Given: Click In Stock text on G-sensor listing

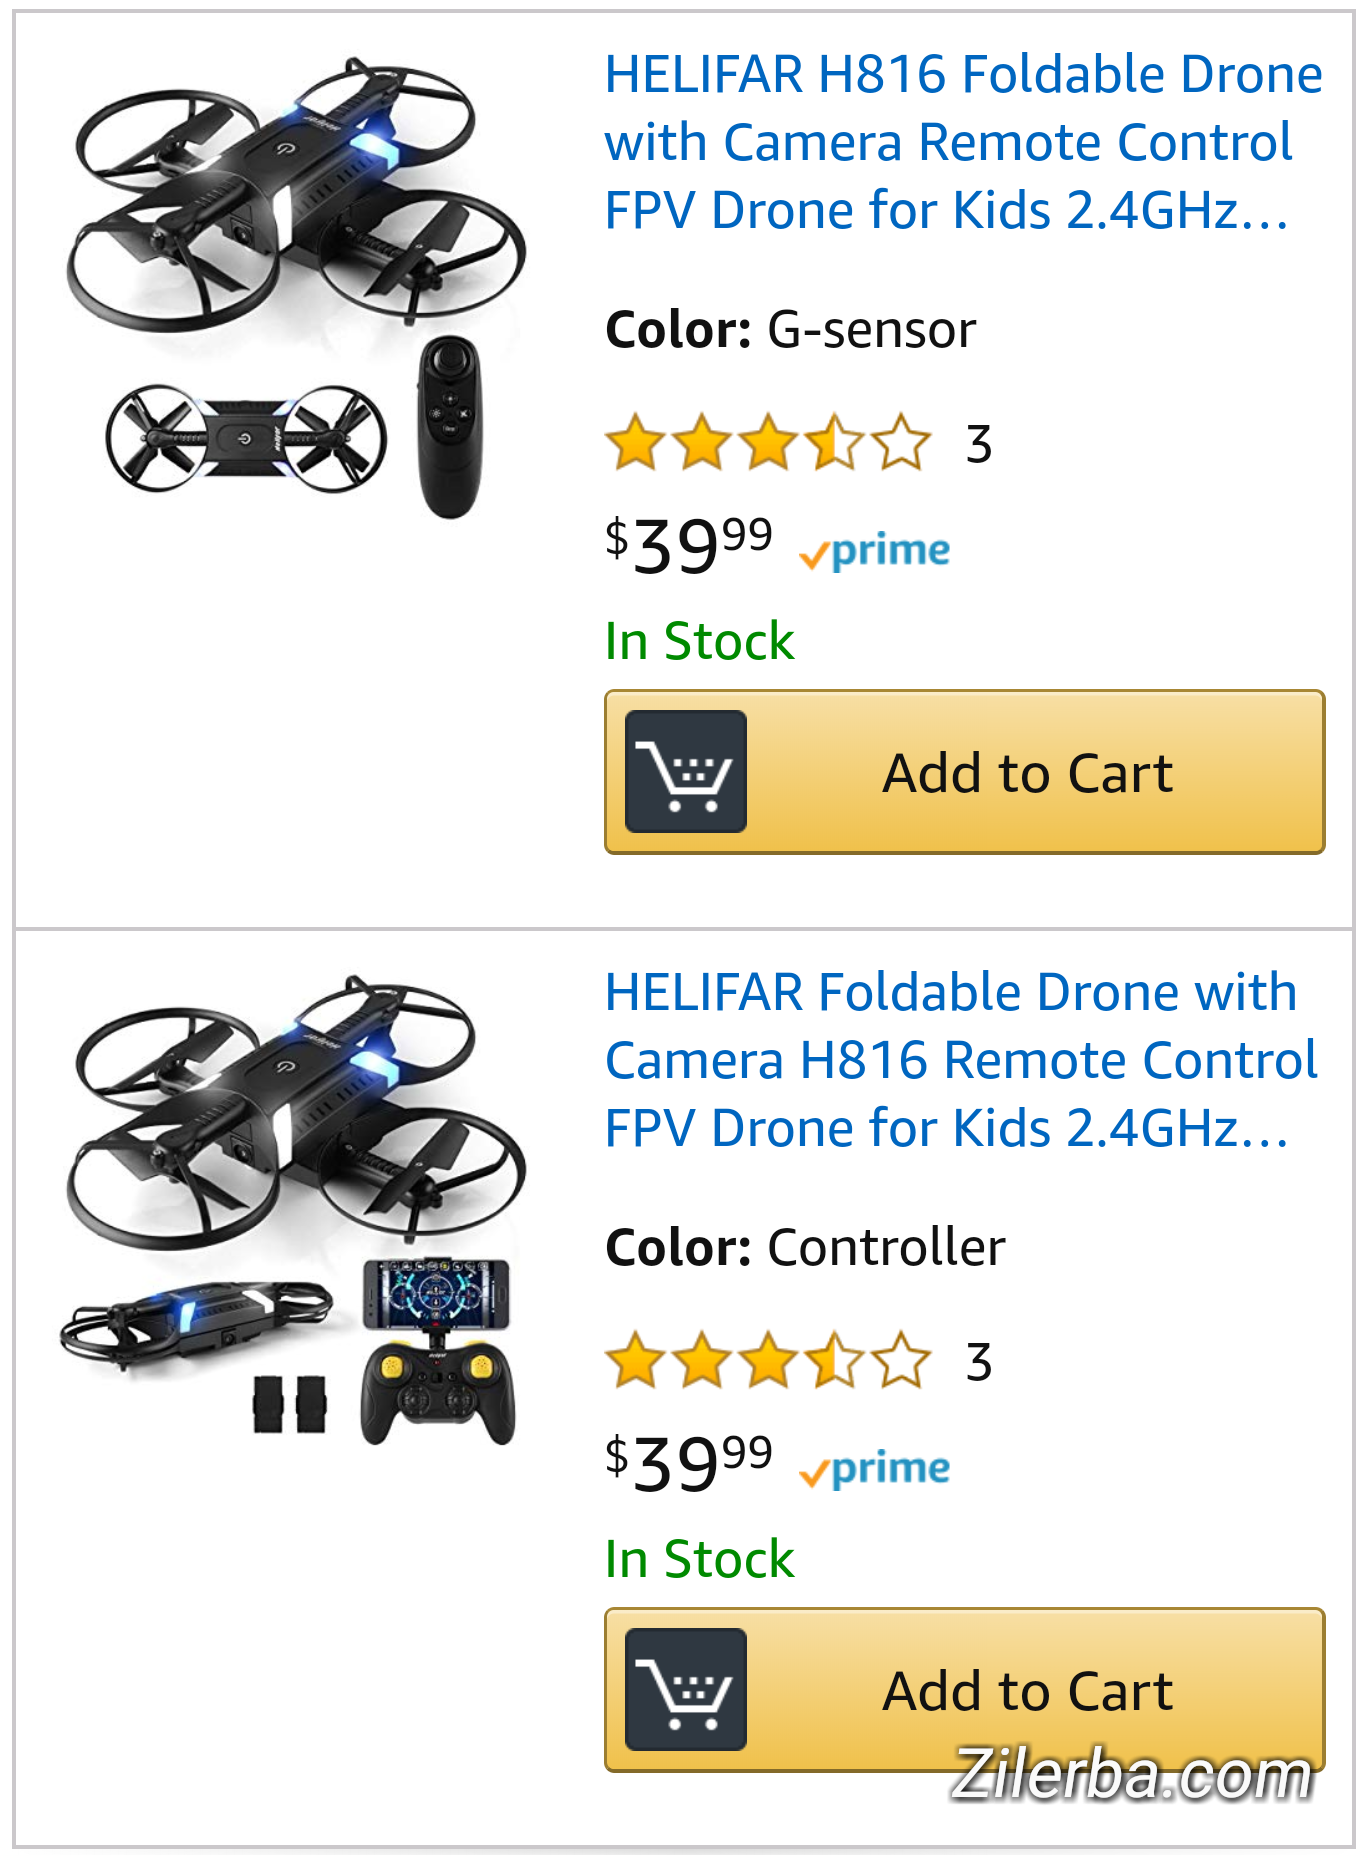Looking at the screenshot, I should click(699, 641).
